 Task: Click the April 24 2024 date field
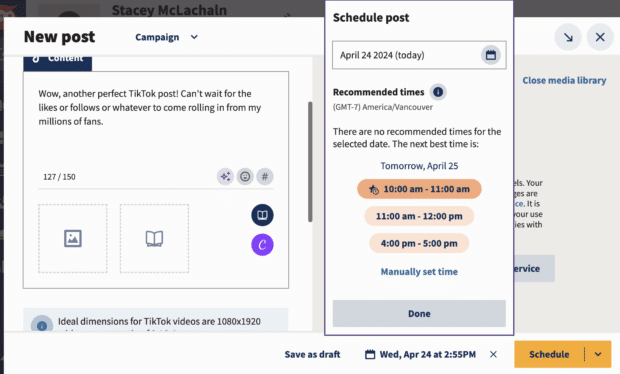pyautogui.click(x=419, y=55)
